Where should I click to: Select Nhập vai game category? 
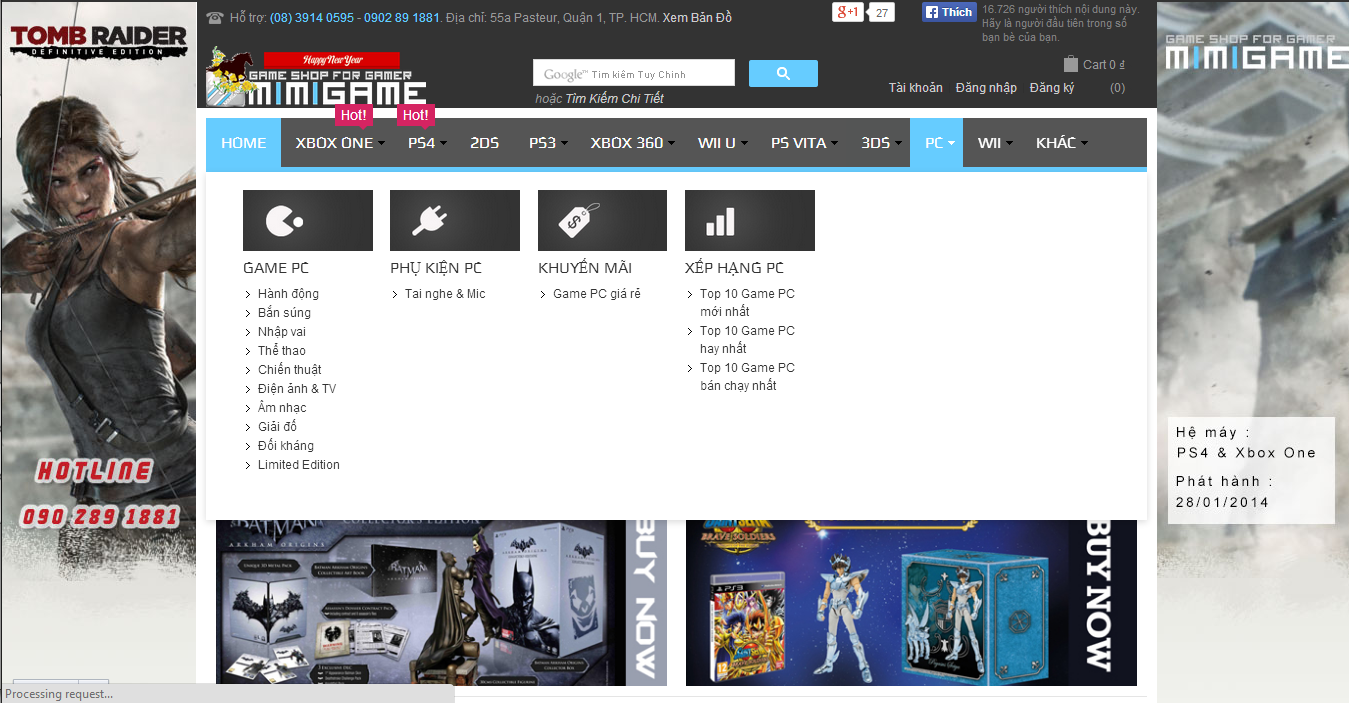[282, 332]
